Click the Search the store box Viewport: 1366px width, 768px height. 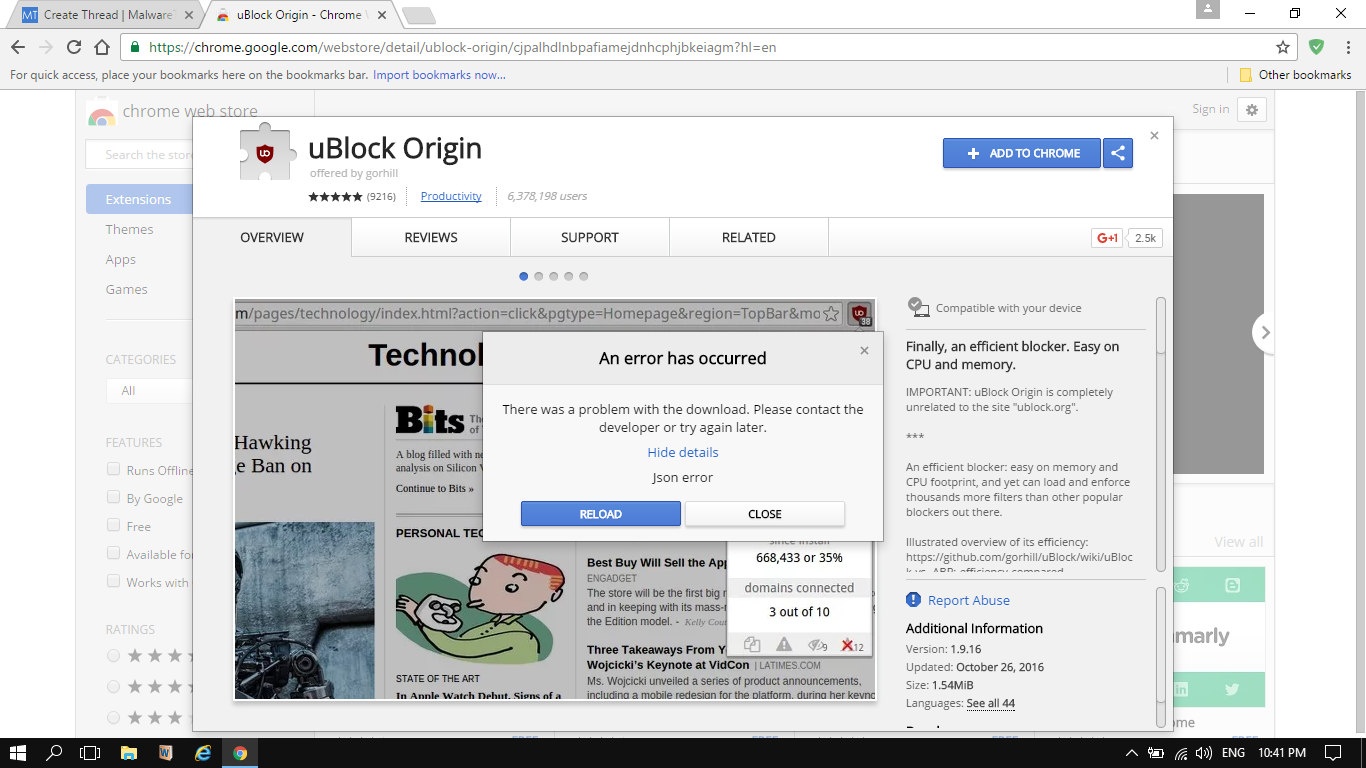[140, 155]
